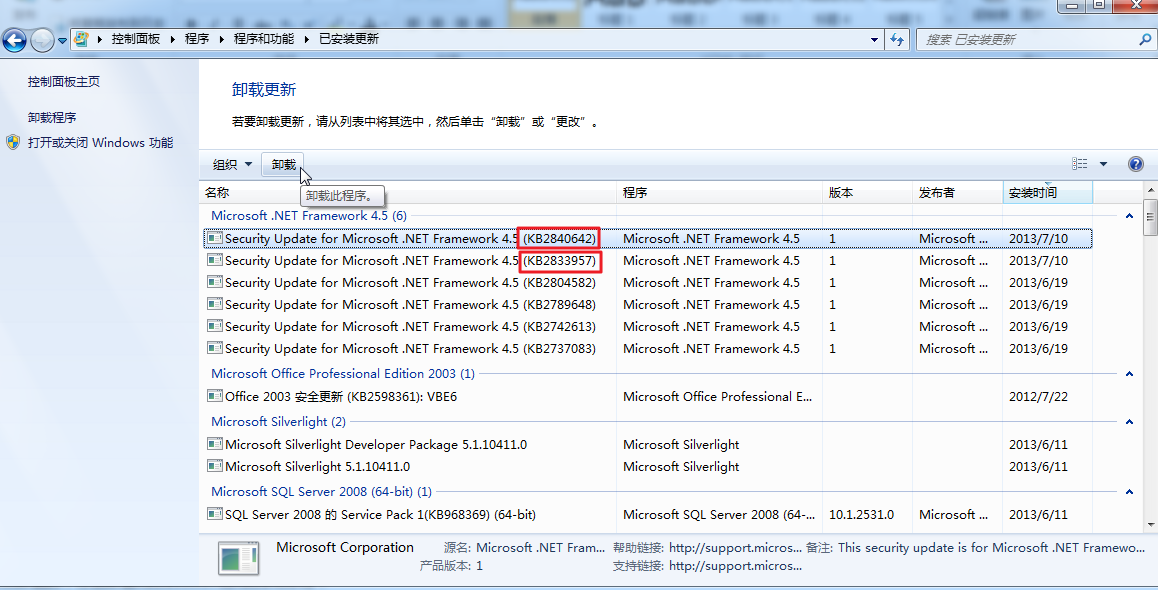This screenshot has height=590, width=1158.
Task: Go forward with the Forward arrow button
Action: (42, 40)
